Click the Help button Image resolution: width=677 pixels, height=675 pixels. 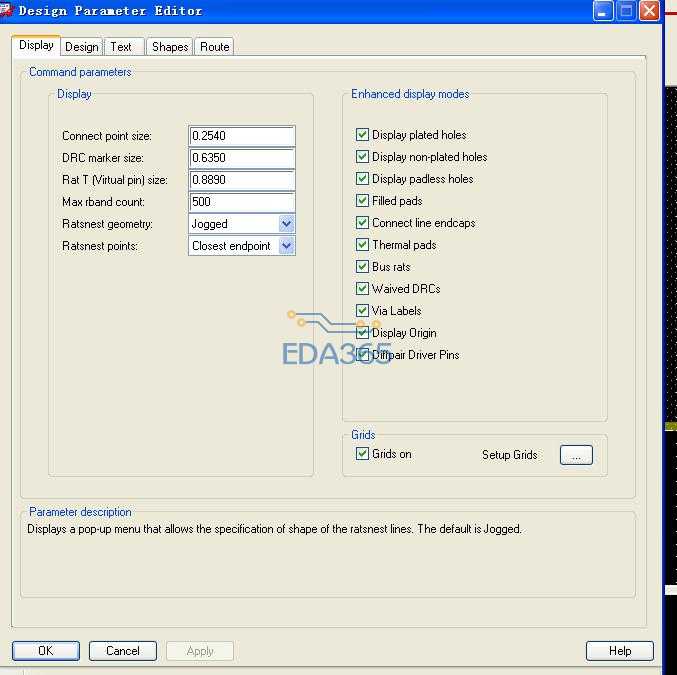click(620, 651)
